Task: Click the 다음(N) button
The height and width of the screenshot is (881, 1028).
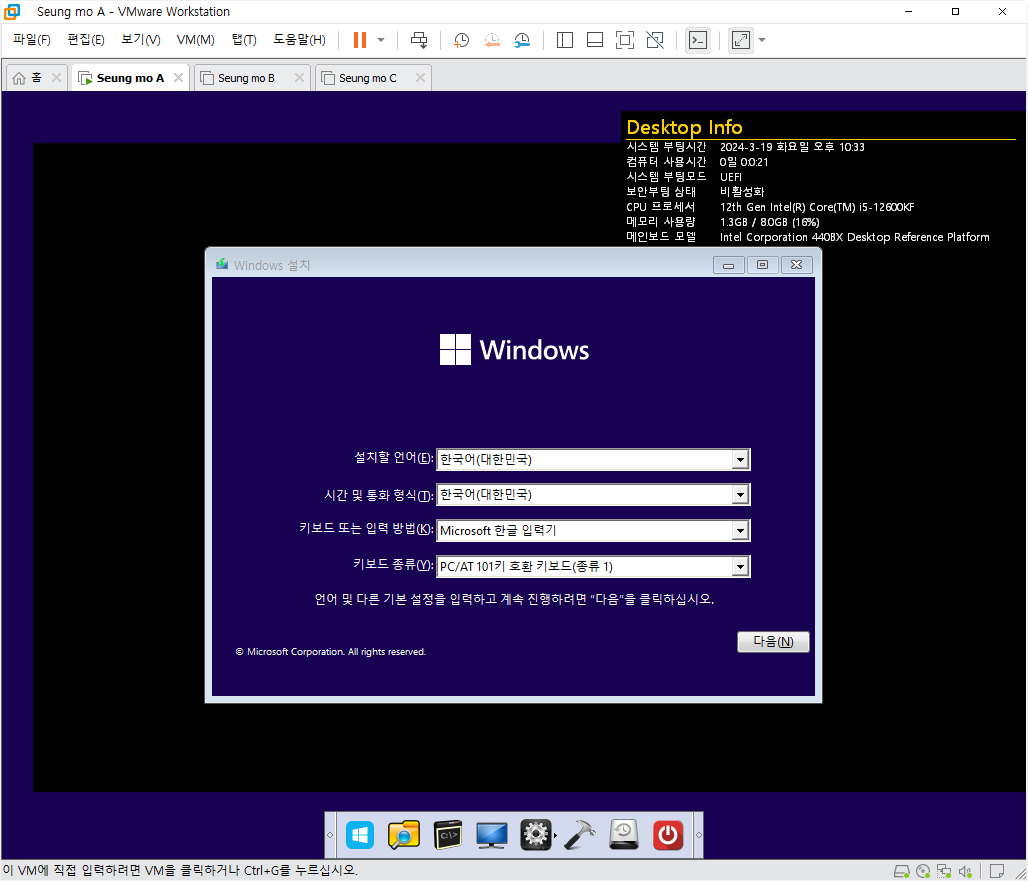Action: [x=773, y=642]
